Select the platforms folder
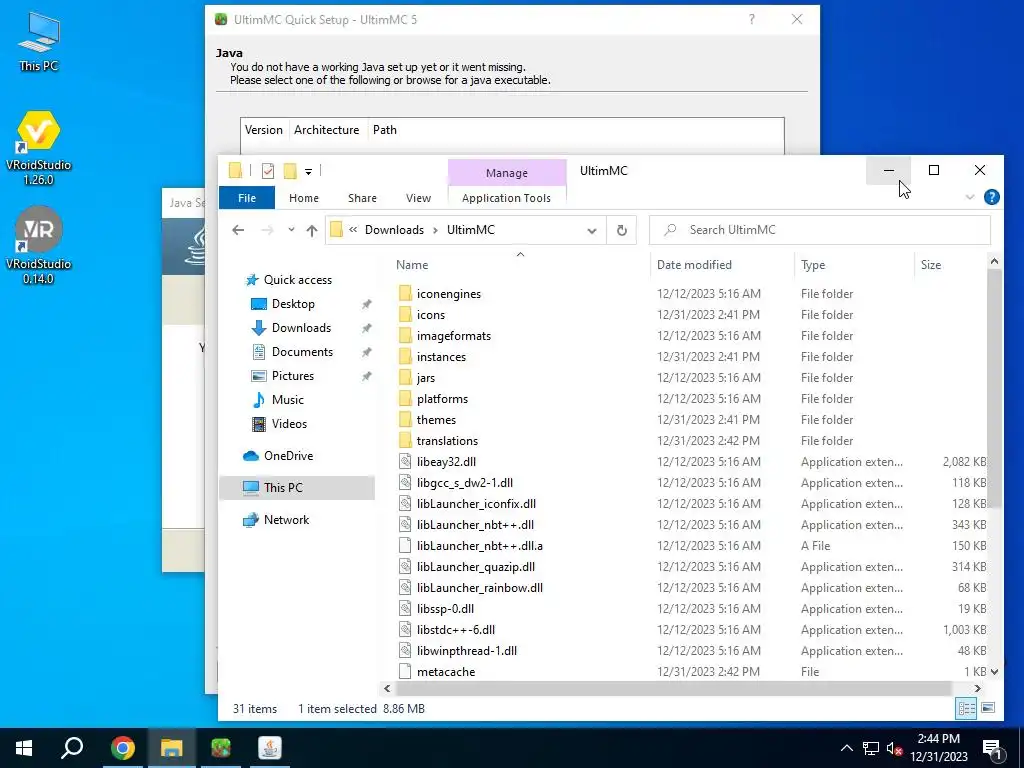This screenshot has height=768, width=1024. coord(442,398)
